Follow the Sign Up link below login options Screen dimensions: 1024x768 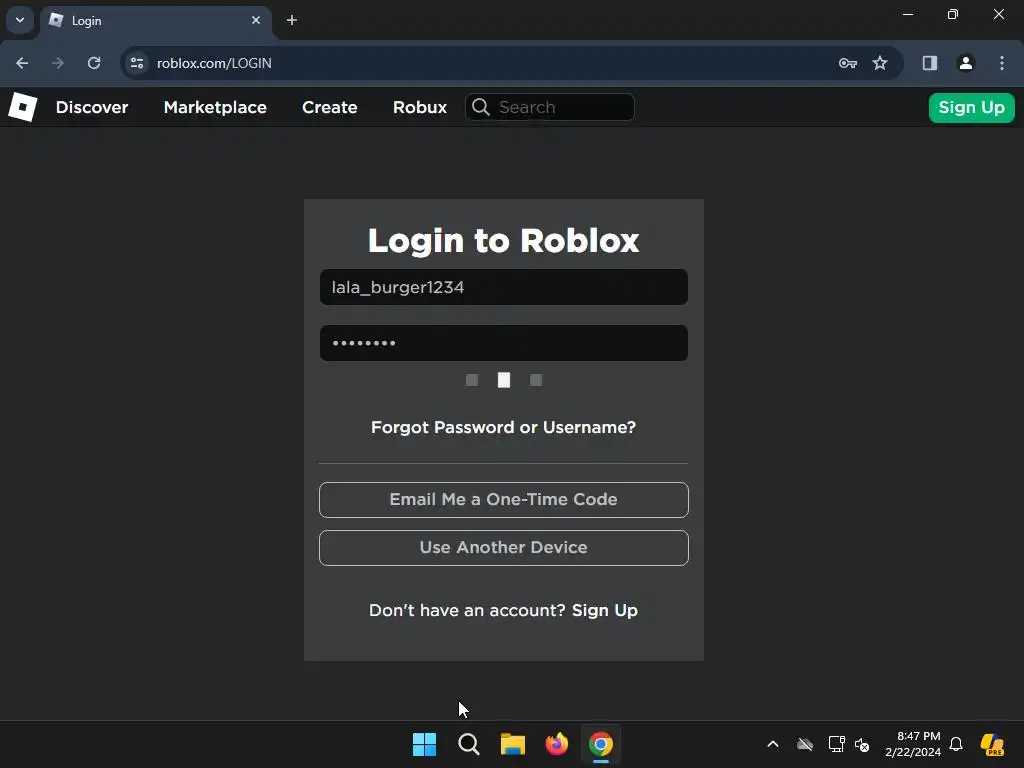click(x=605, y=610)
